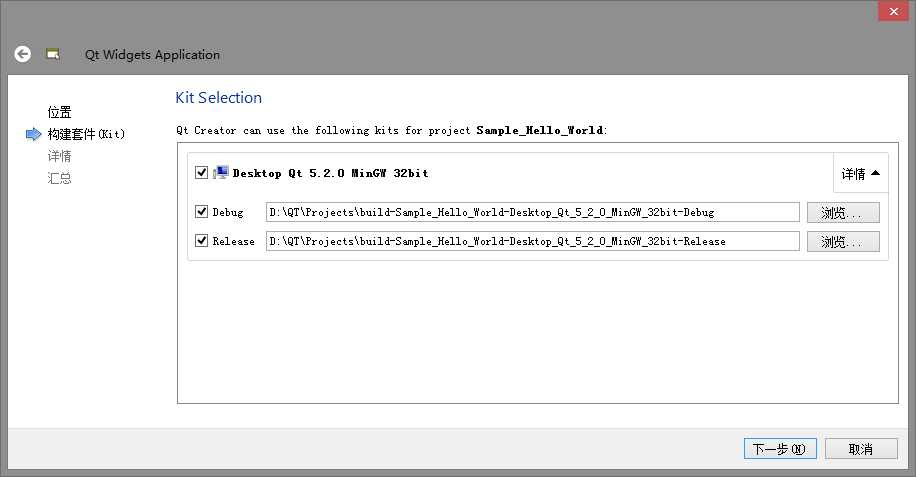
Task: Select the 详情 step in the sidebar
Action: pyautogui.click(x=60, y=156)
